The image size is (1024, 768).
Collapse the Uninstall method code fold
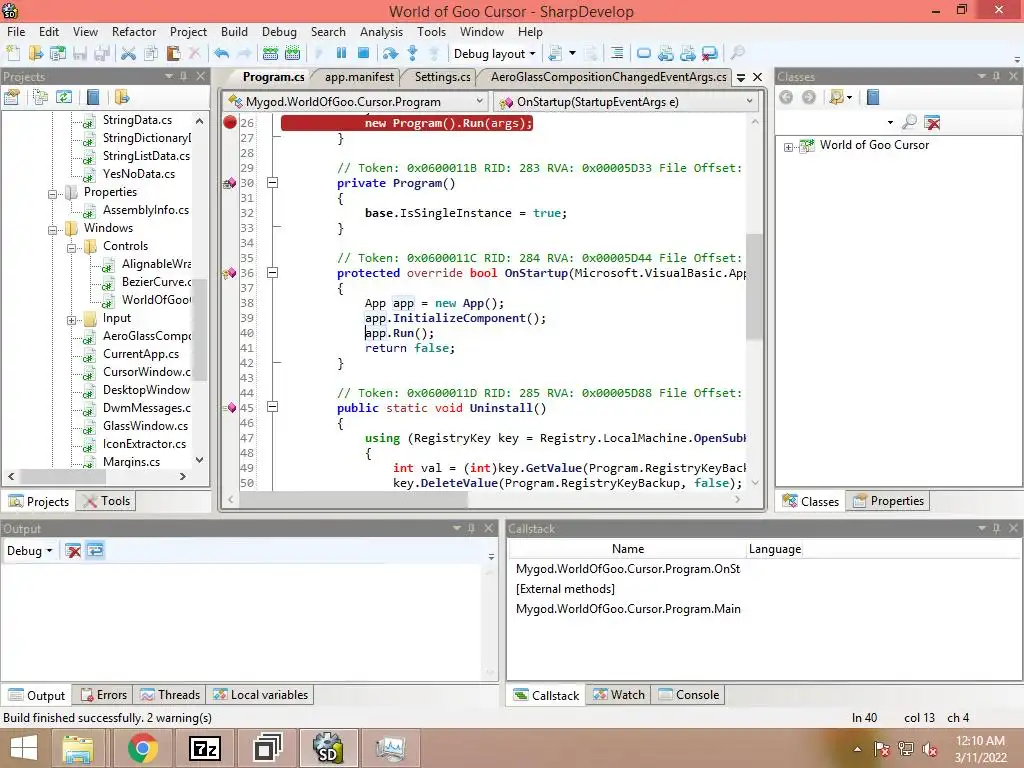coord(273,408)
